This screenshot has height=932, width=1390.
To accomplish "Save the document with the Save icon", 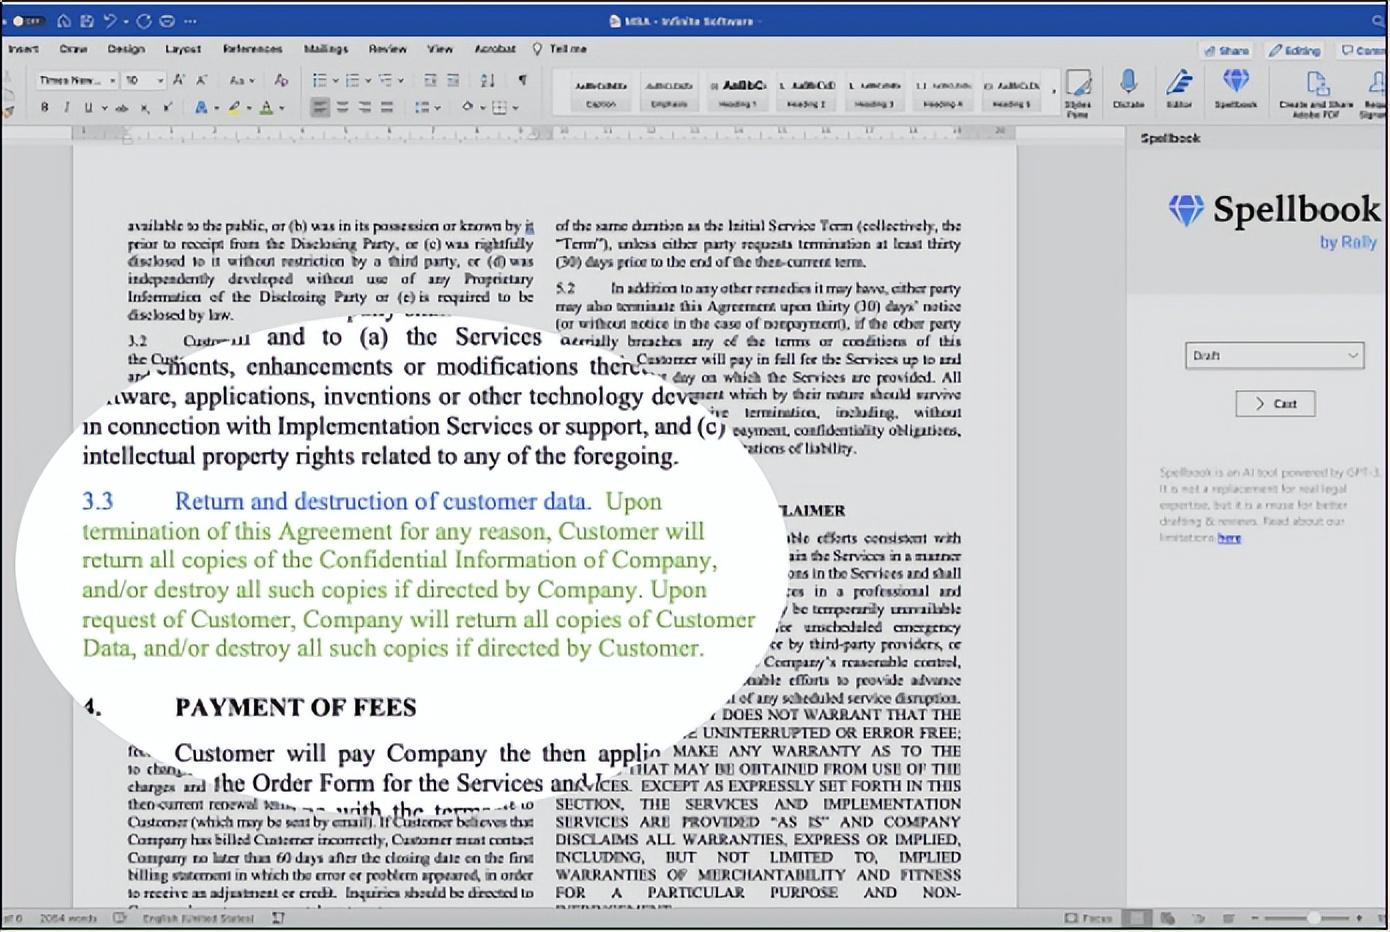I will (87, 21).
